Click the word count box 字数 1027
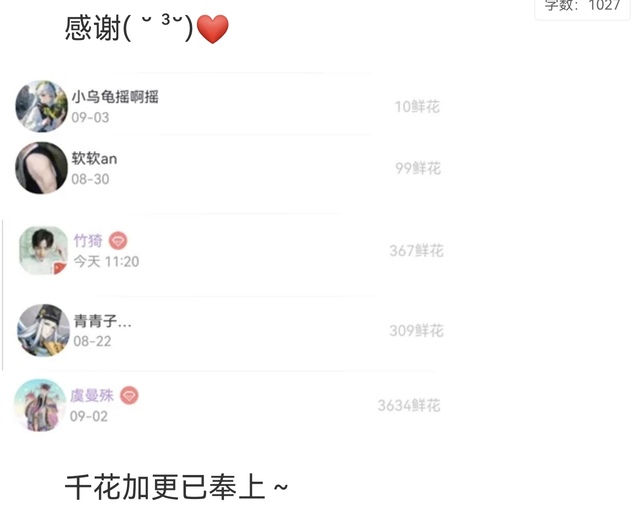The image size is (640, 515). (582, 7)
